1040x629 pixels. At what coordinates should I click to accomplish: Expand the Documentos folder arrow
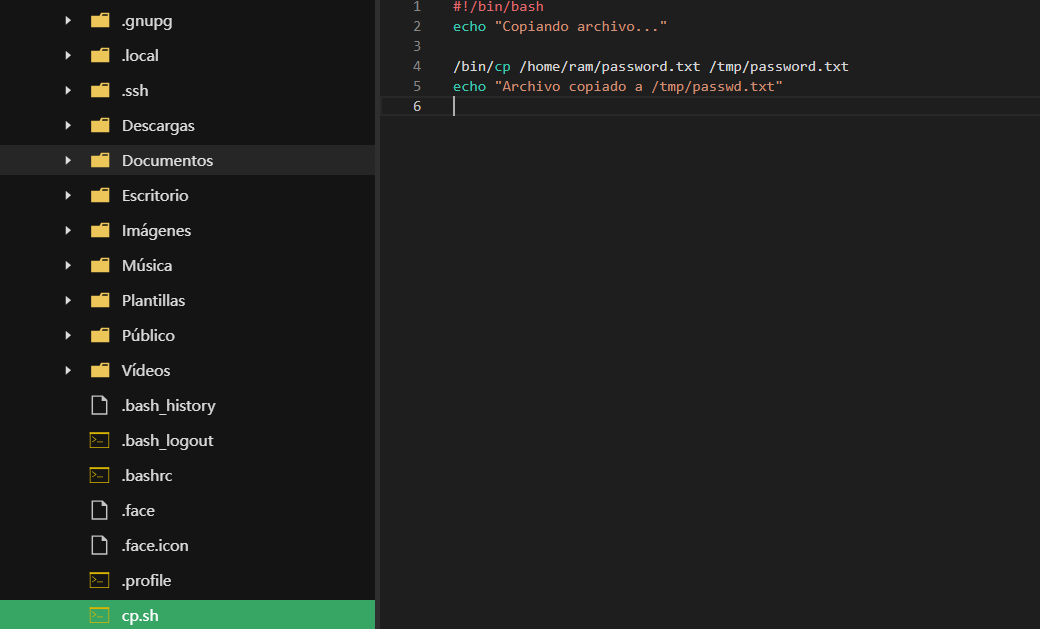(x=68, y=161)
